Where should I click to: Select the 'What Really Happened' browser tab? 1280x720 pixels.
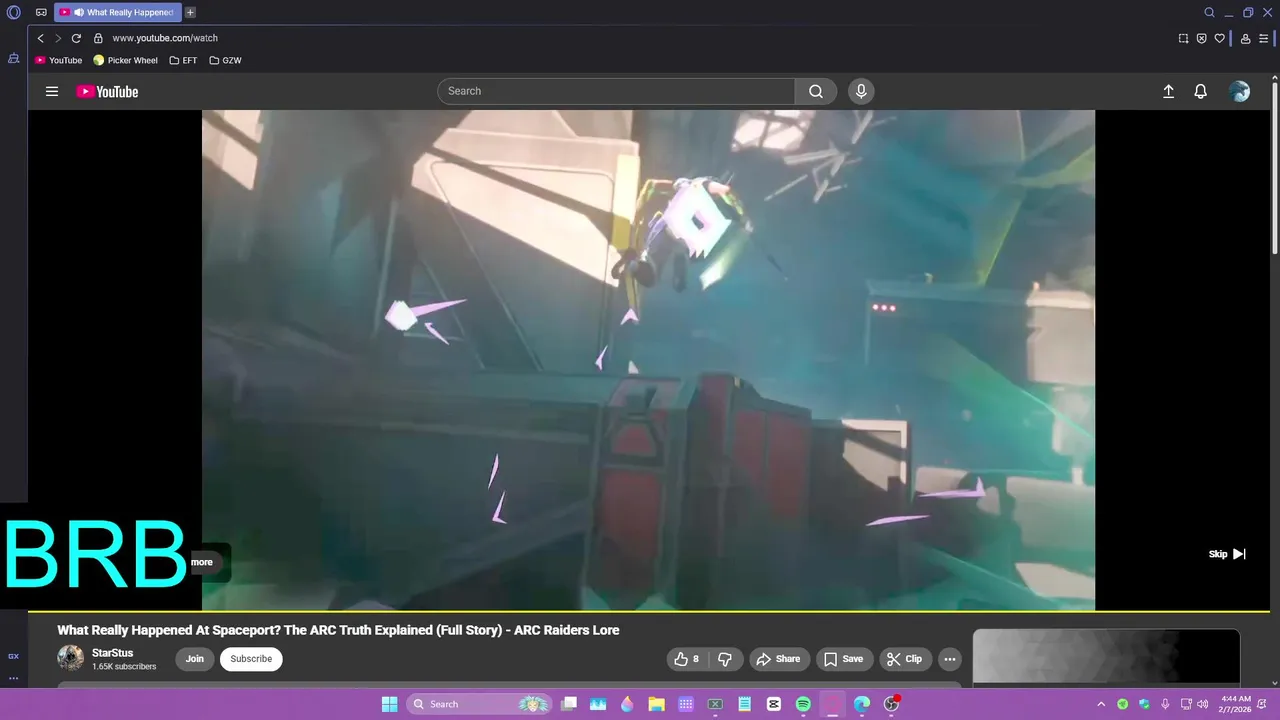(x=118, y=13)
